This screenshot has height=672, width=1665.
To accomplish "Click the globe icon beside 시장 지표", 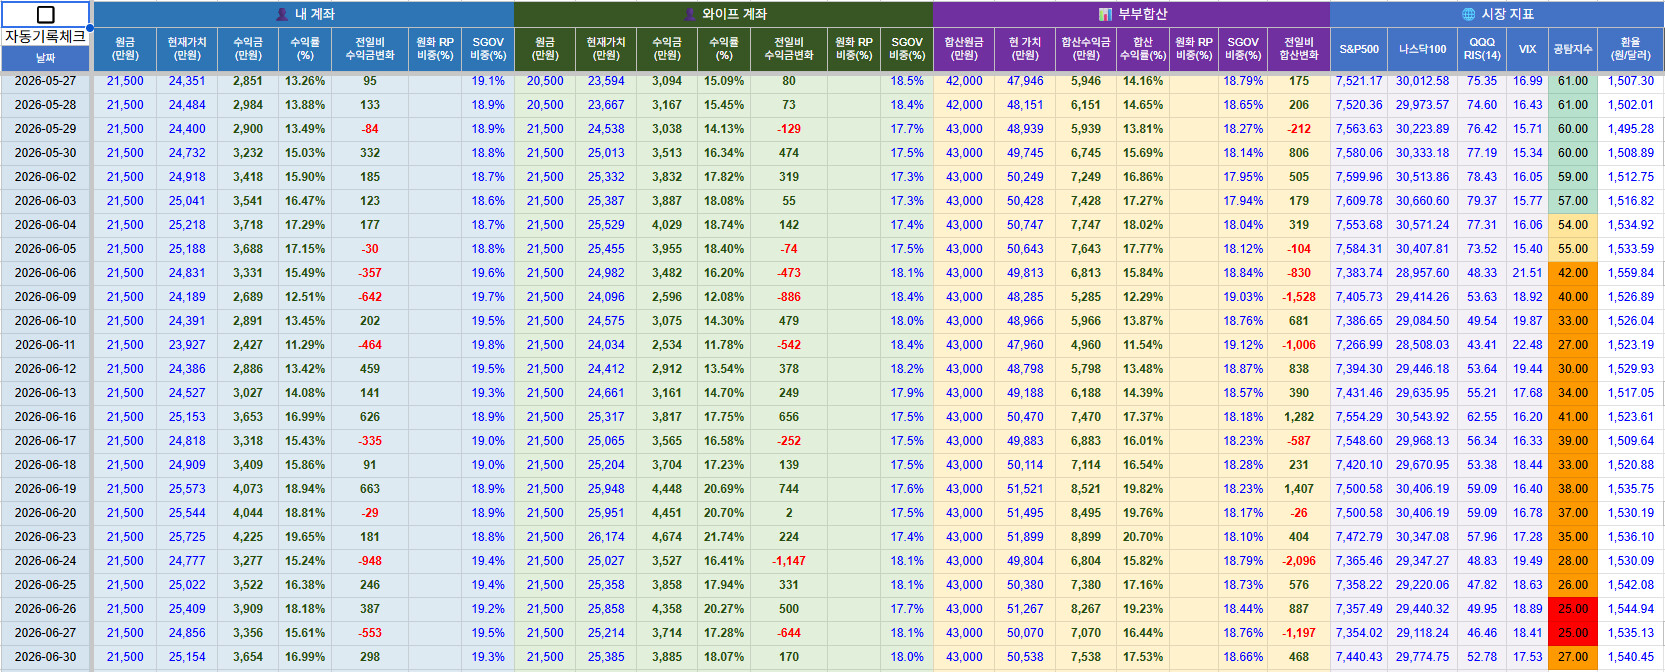I will (1468, 14).
